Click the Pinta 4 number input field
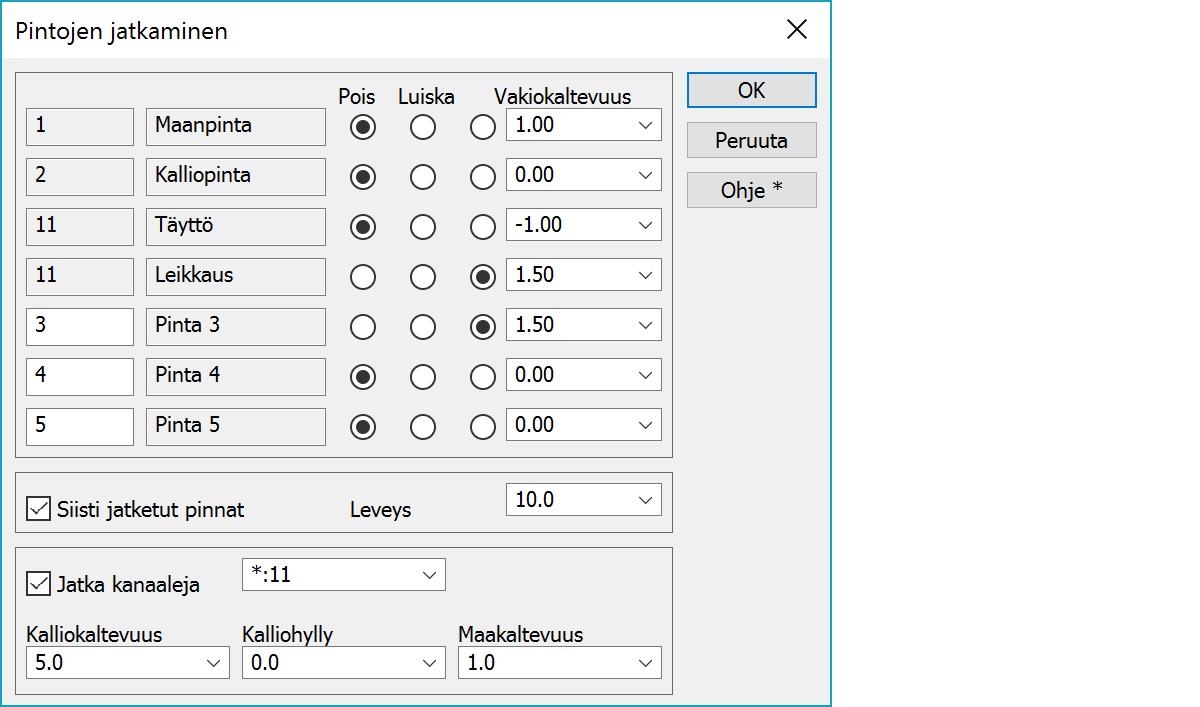 pyautogui.click(x=80, y=376)
